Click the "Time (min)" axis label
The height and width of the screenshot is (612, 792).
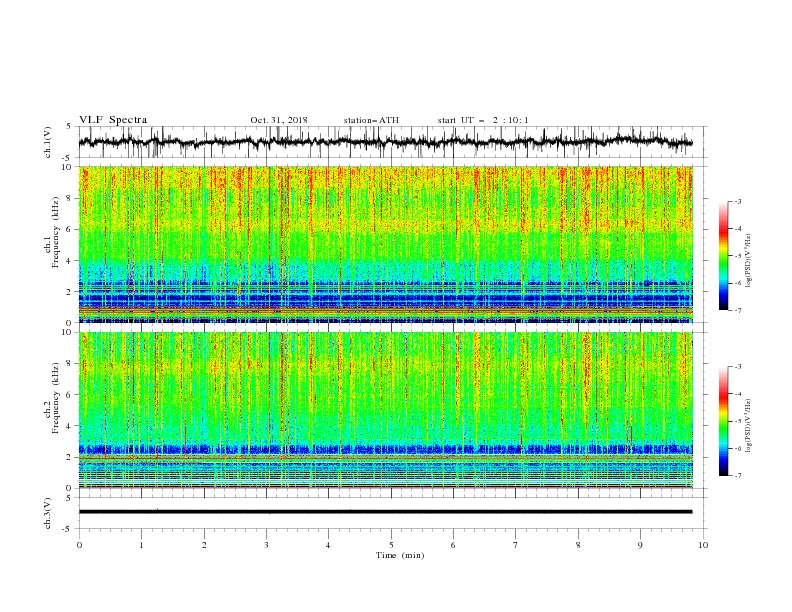(x=400, y=555)
